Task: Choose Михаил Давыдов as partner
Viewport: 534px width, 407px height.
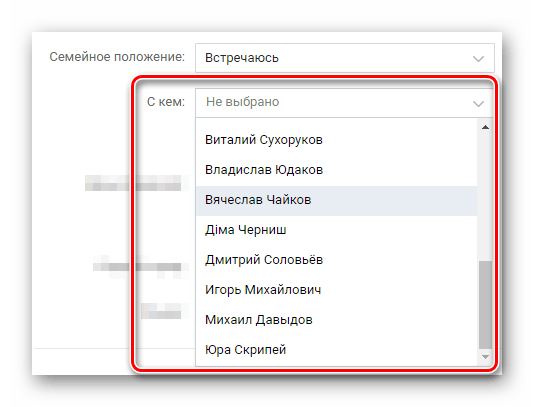Action: [336, 320]
